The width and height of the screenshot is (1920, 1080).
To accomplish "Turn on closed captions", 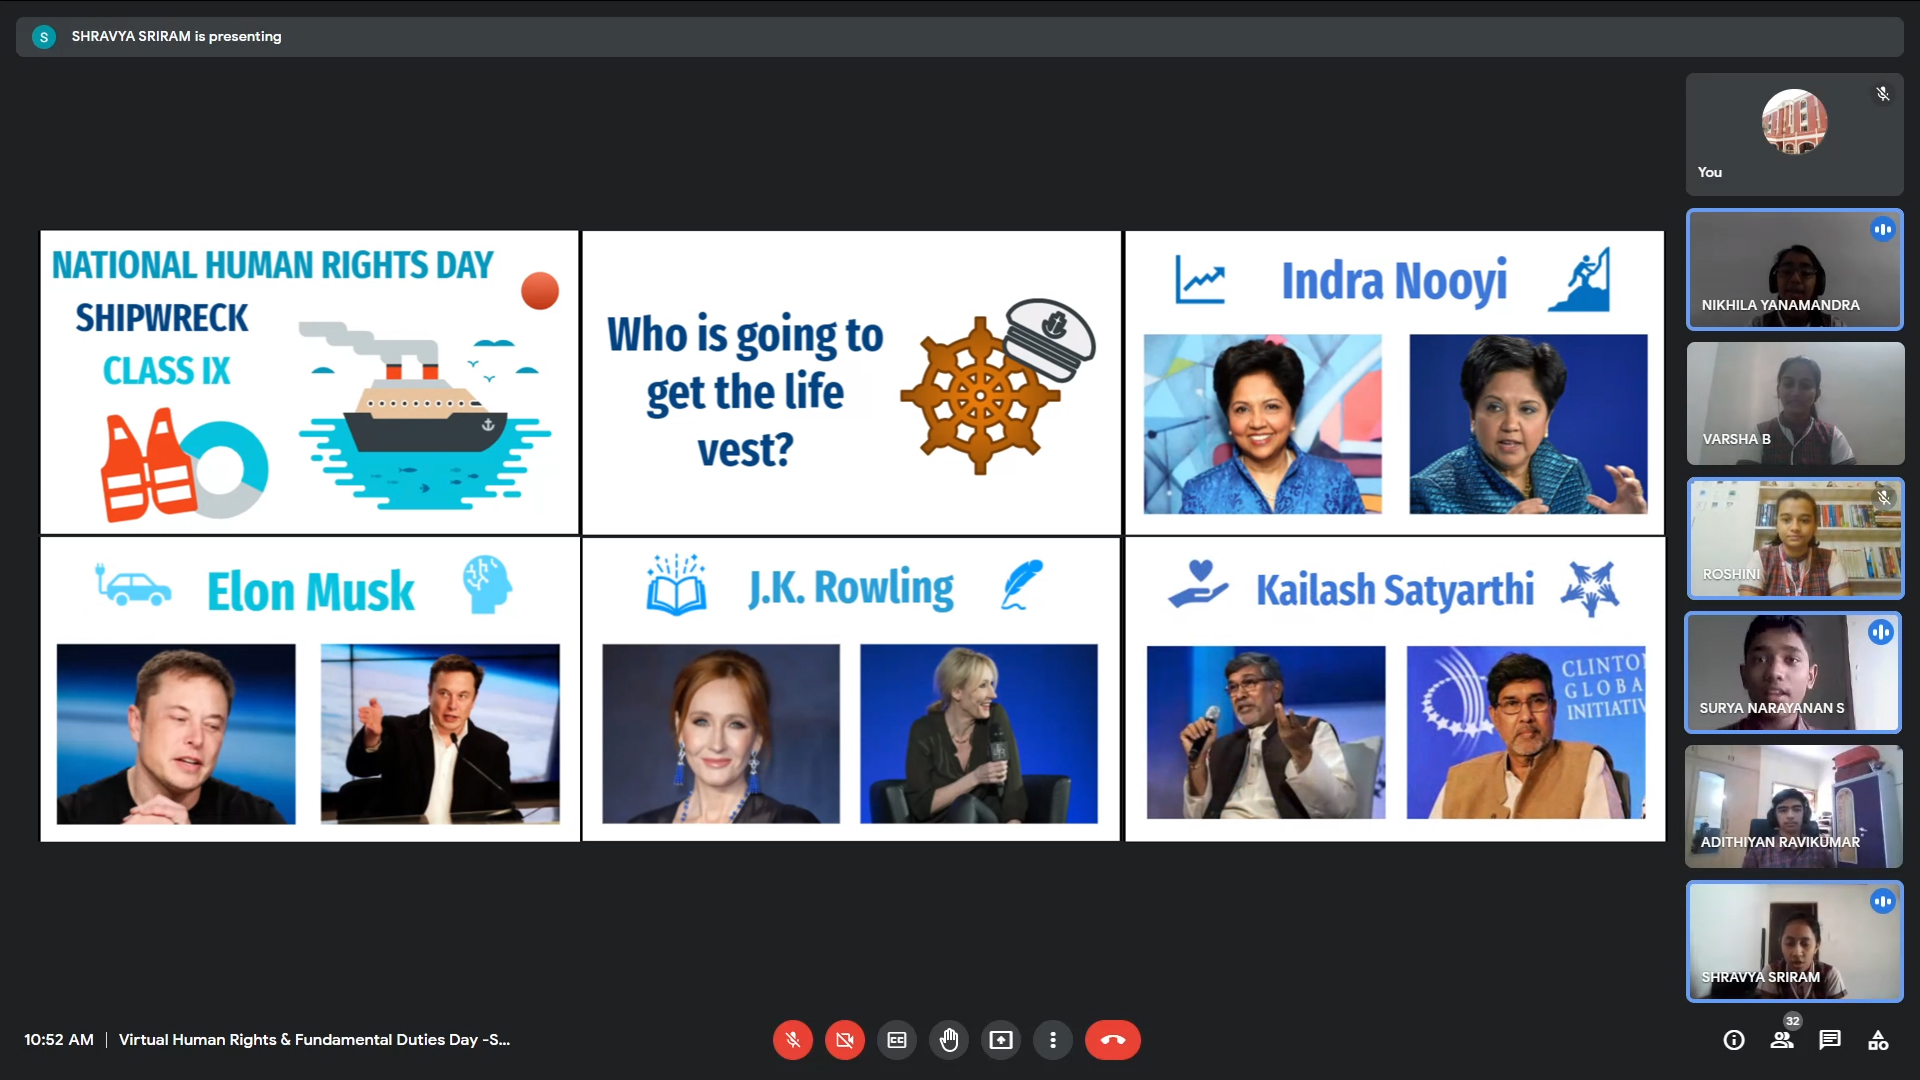I will pyautogui.click(x=897, y=1040).
